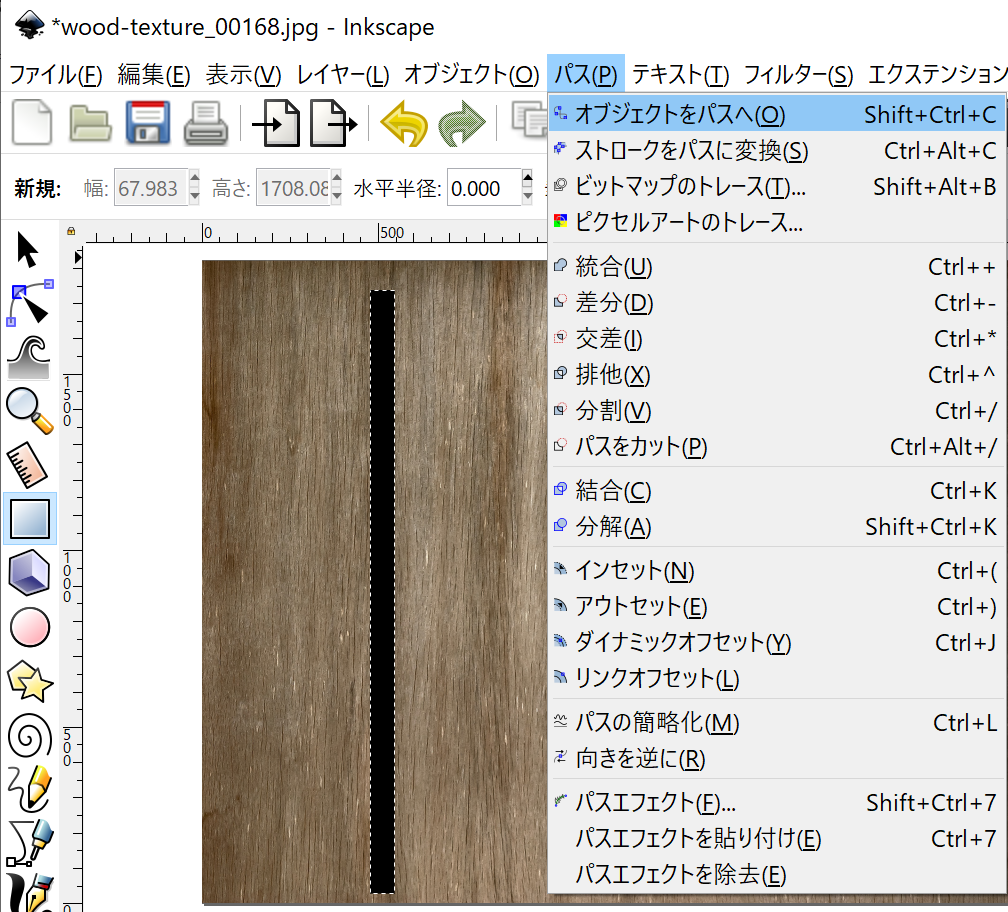
Task: Pick the Measure ruler tool
Action: [x=29, y=464]
